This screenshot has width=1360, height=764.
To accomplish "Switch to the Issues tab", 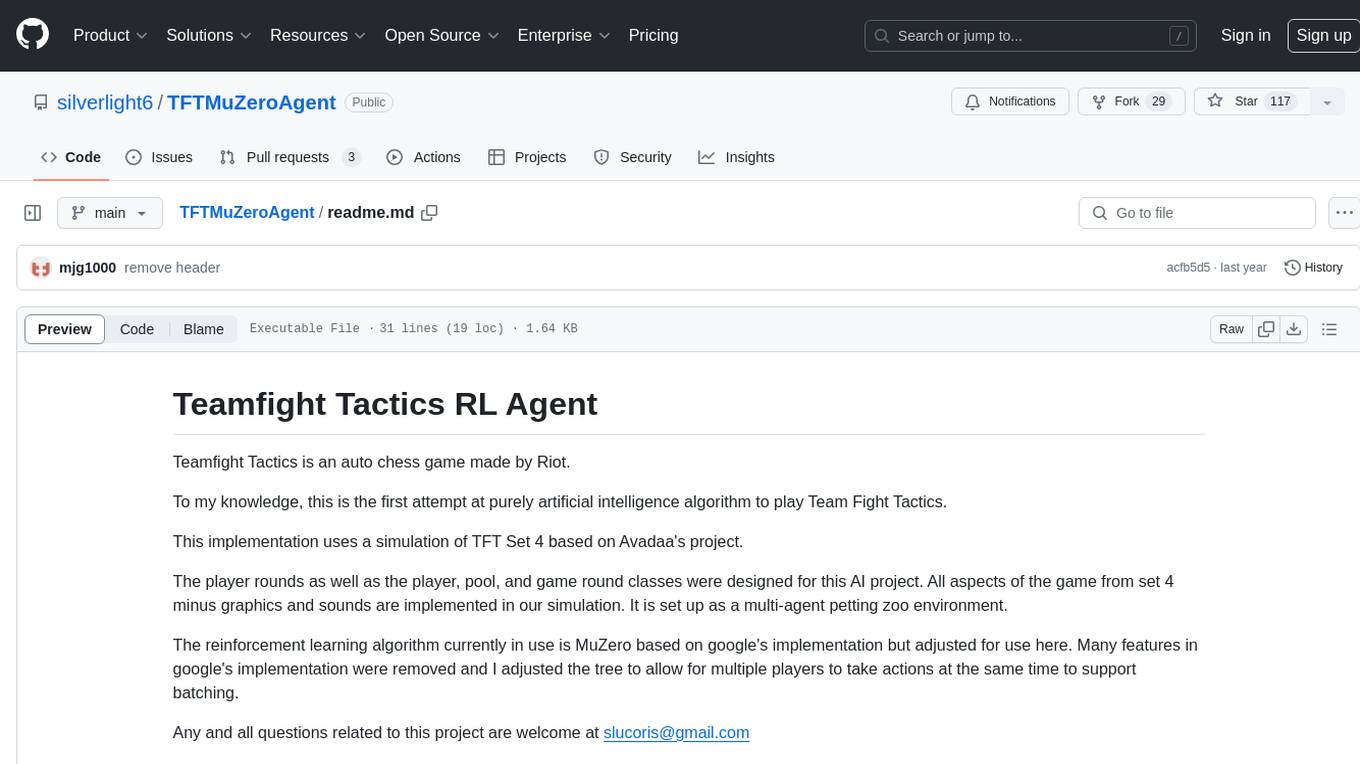I will pyautogui.click(x=159, y=157).
